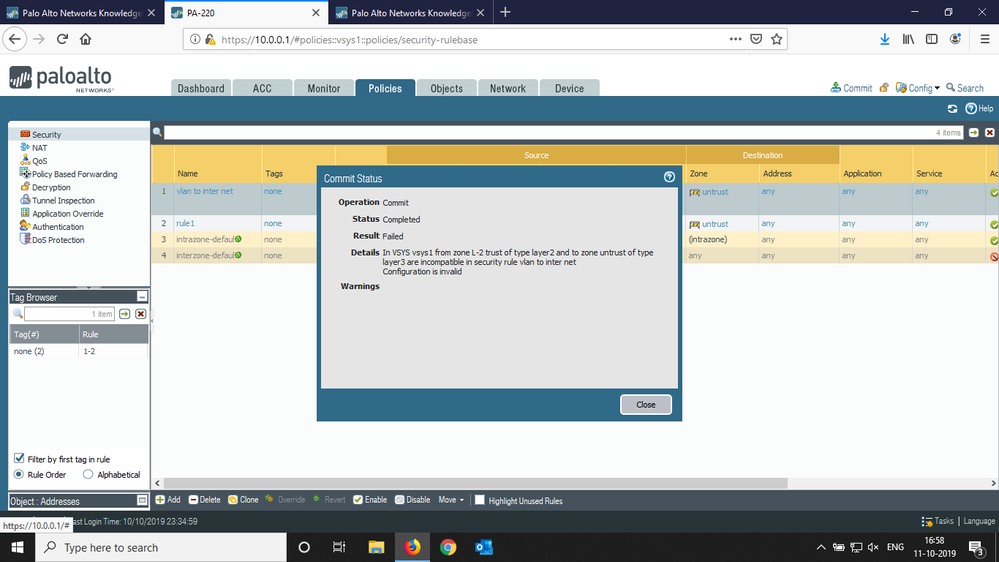
Task: Open Outlook from the taskbar
Action: coord(484,547)
